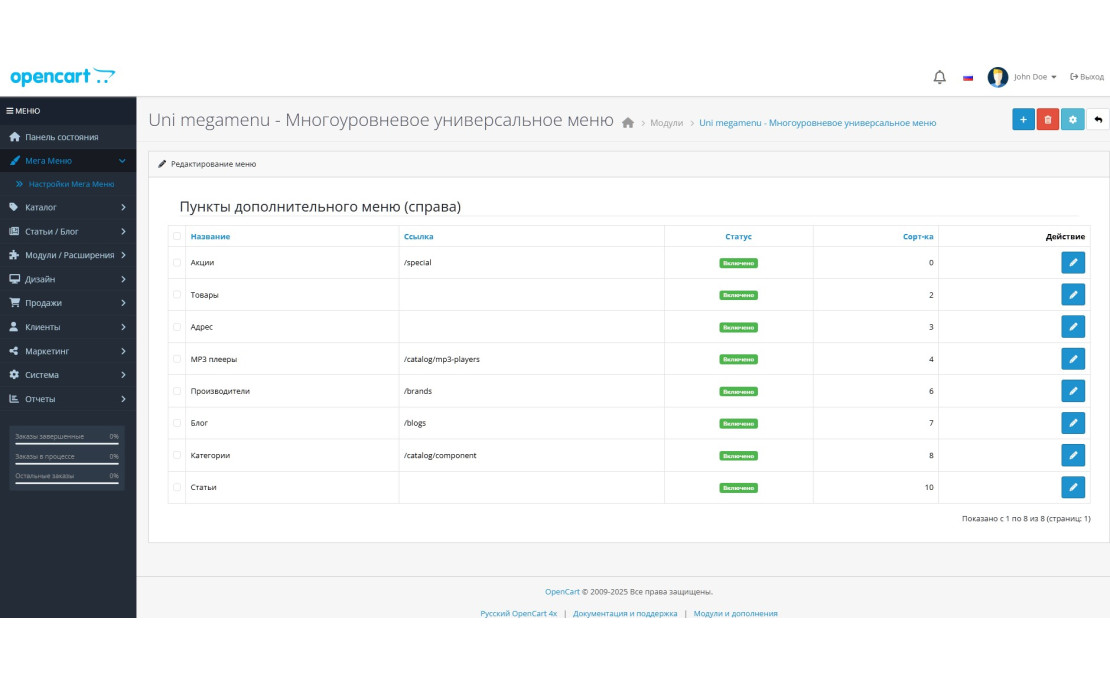Sort table by Ссылка column
Image resolution: width=1110 pixels, height=675 pixels.
pos(418,236)
